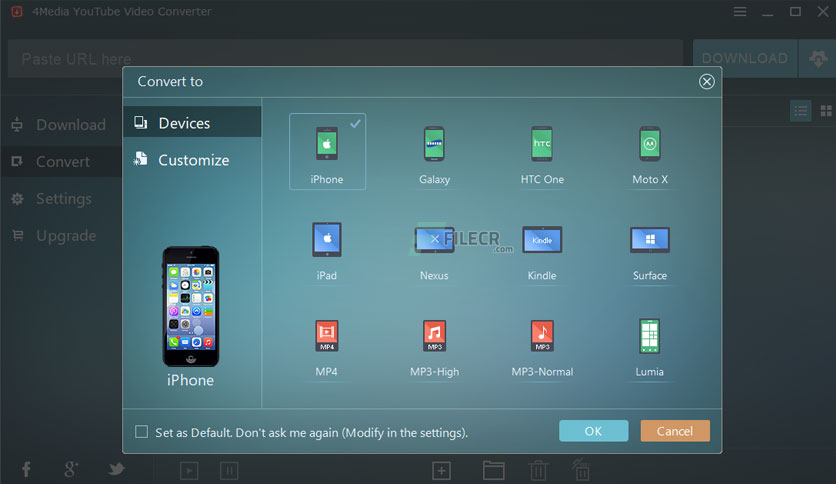Screen dimensions: 836x484
Task: Select the Nexus tablet preset
Action: coord(435,251)
